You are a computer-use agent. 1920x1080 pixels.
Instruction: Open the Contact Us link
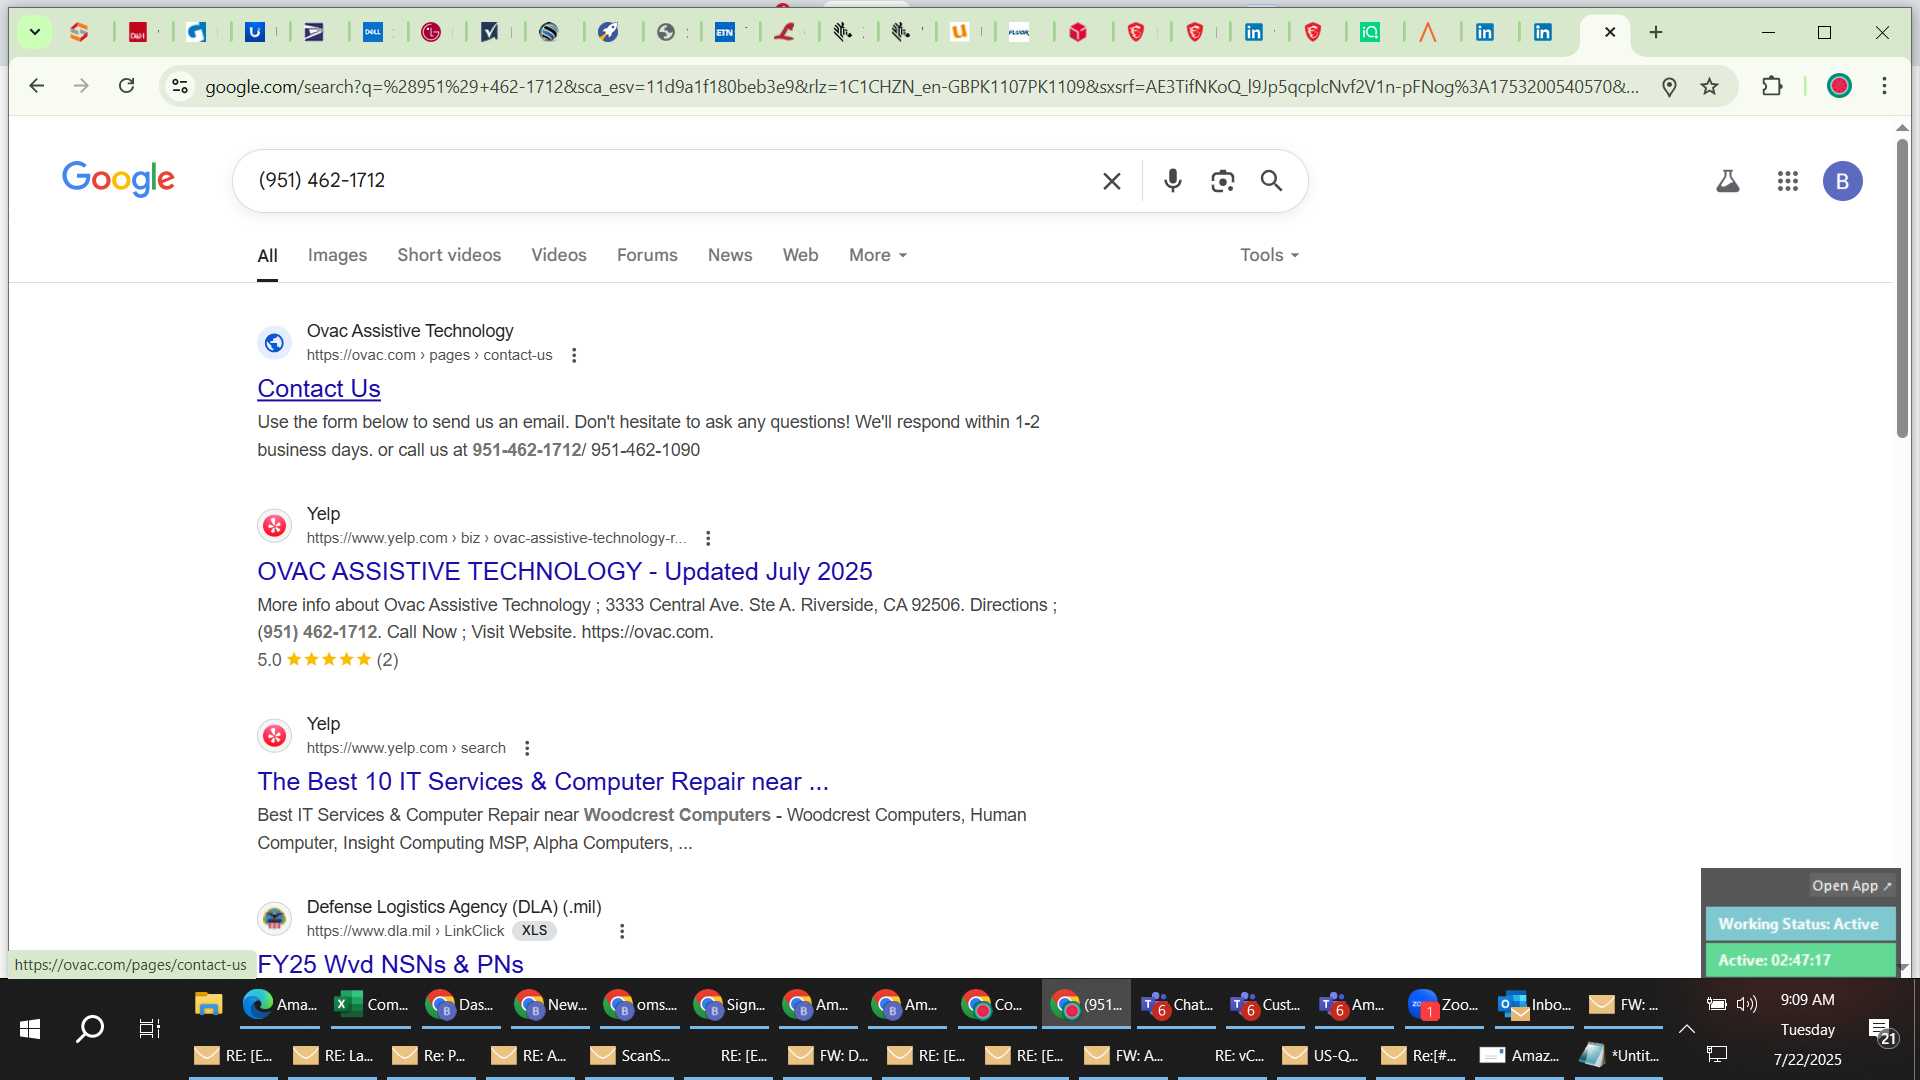point(319,389)
